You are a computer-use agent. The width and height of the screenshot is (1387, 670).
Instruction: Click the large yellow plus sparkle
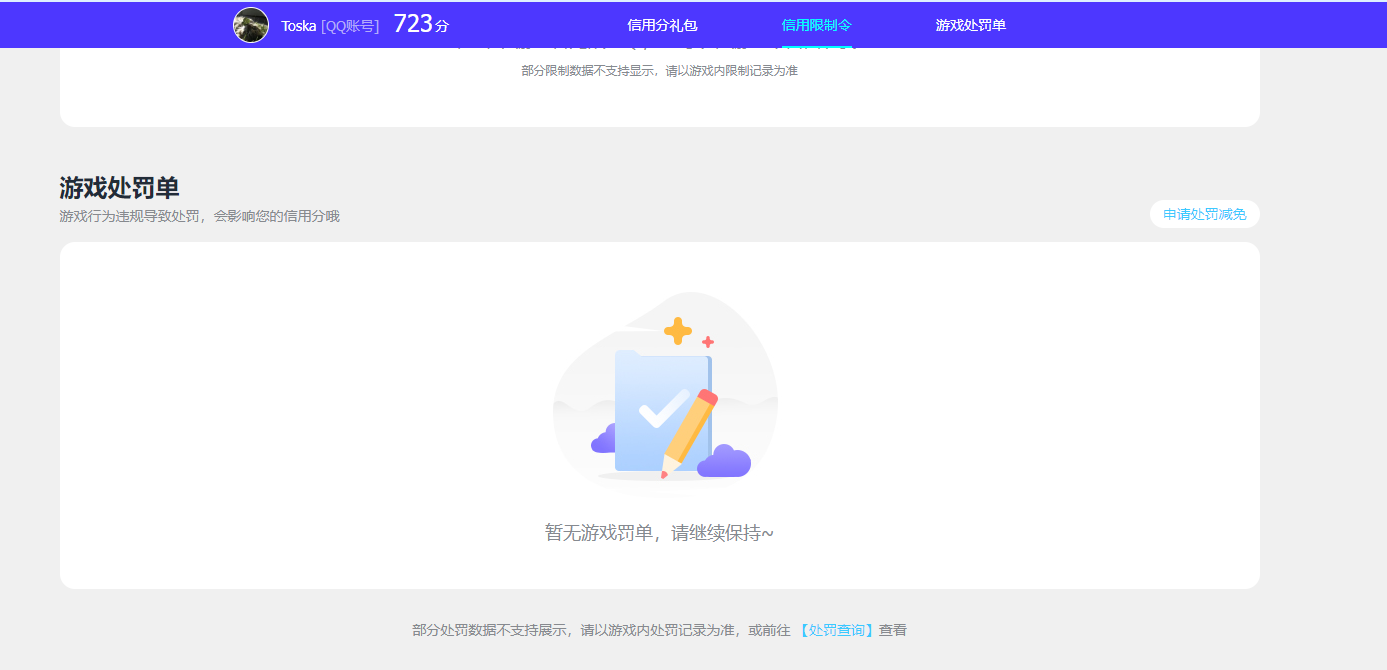[x=678, y=331]
